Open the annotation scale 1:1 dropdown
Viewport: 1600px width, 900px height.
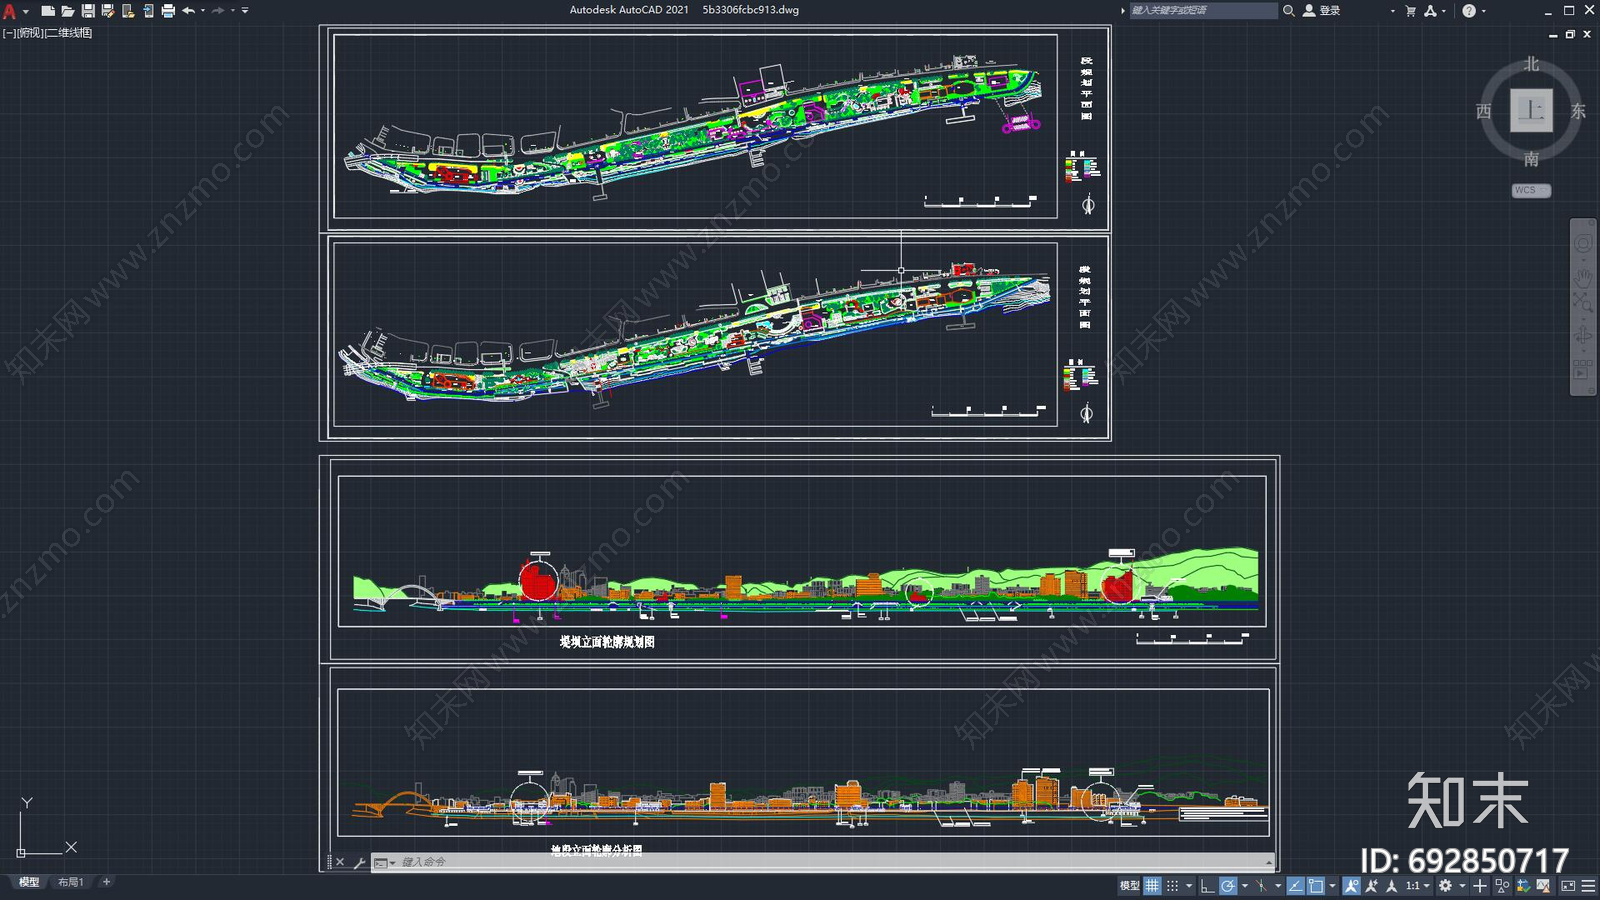[x=1418, y=886]
